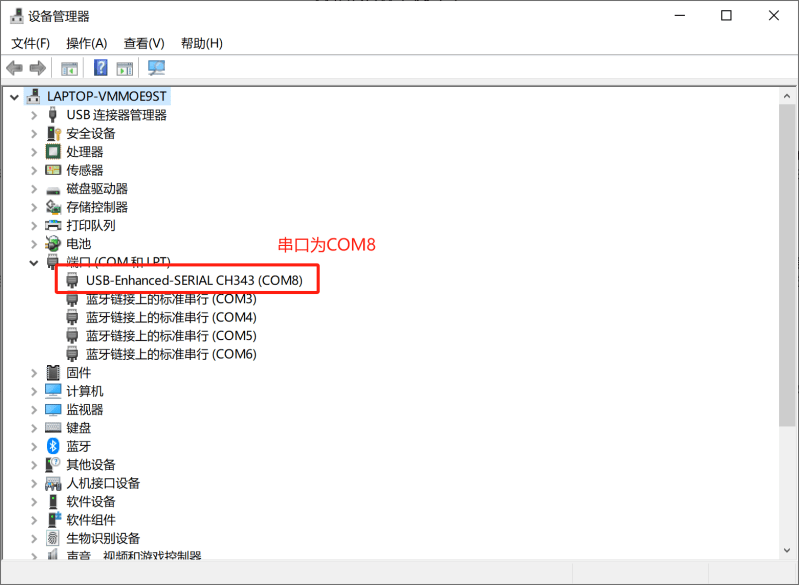
Task: Click the back arrow toolbar icon
Action: (14, 68)
